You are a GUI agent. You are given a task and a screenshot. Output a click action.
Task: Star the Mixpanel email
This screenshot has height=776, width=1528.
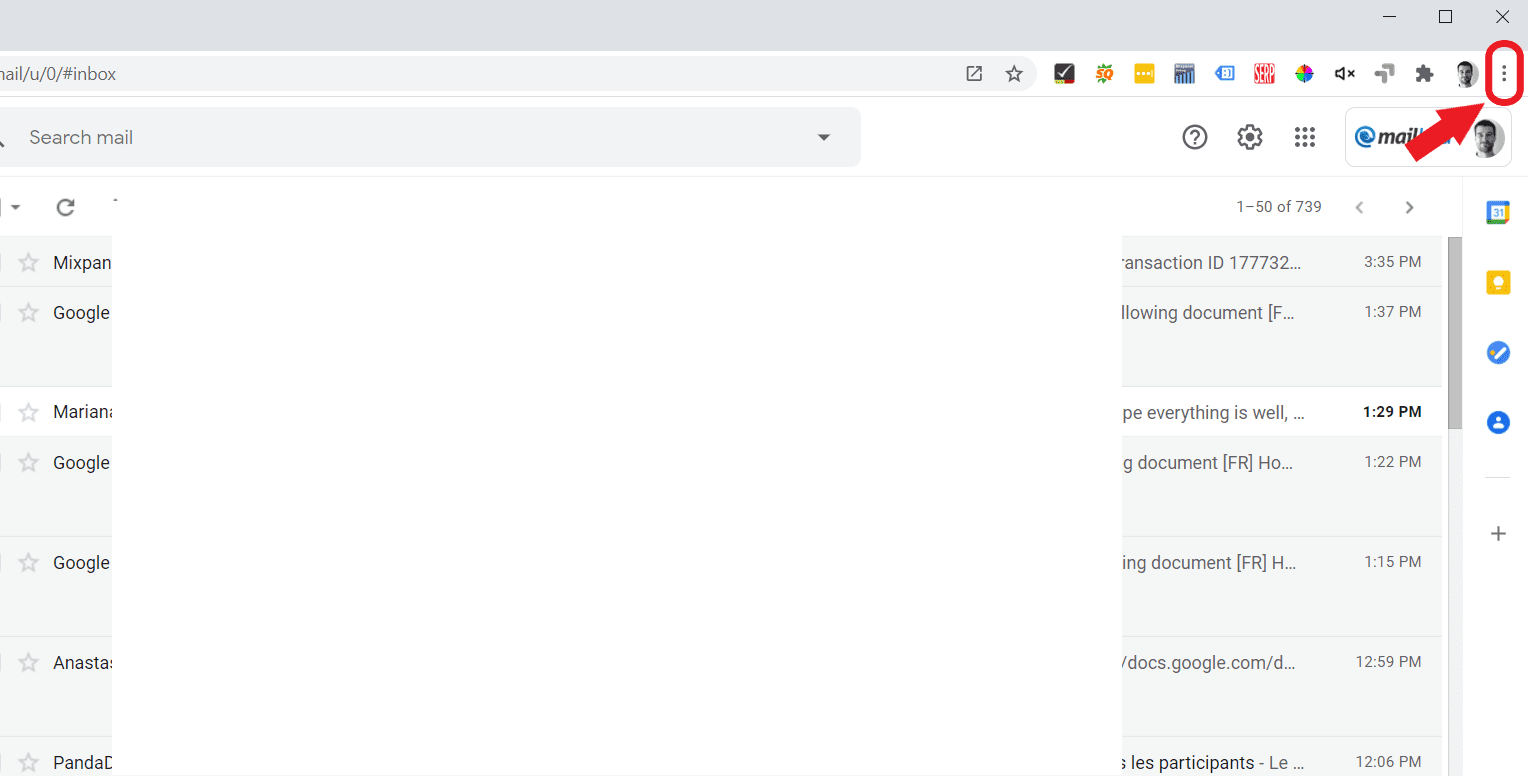[29, 262]
